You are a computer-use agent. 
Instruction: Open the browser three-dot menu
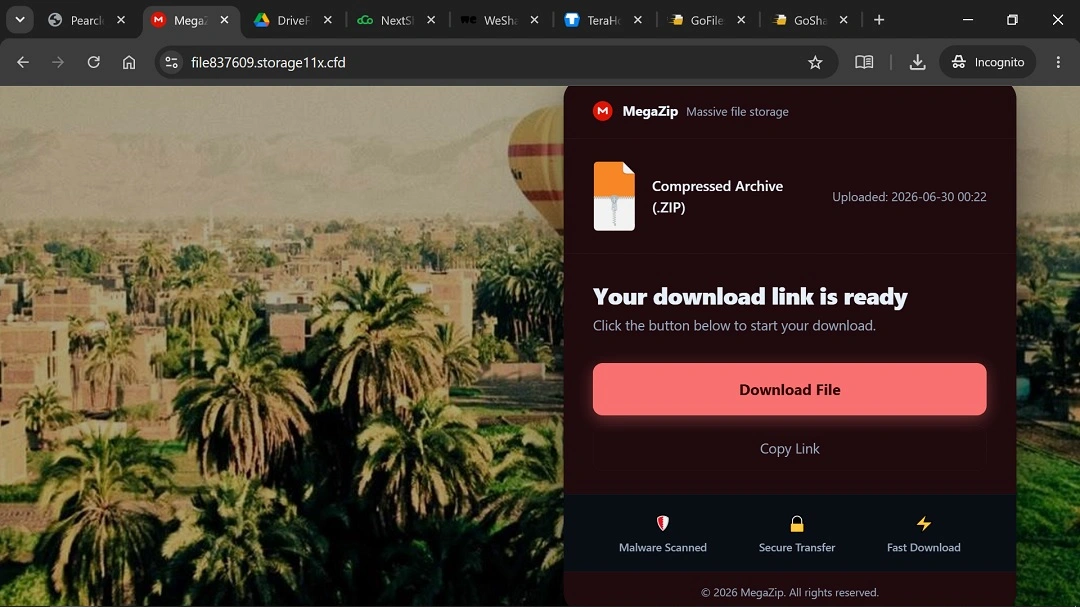tap(1059, 62)
